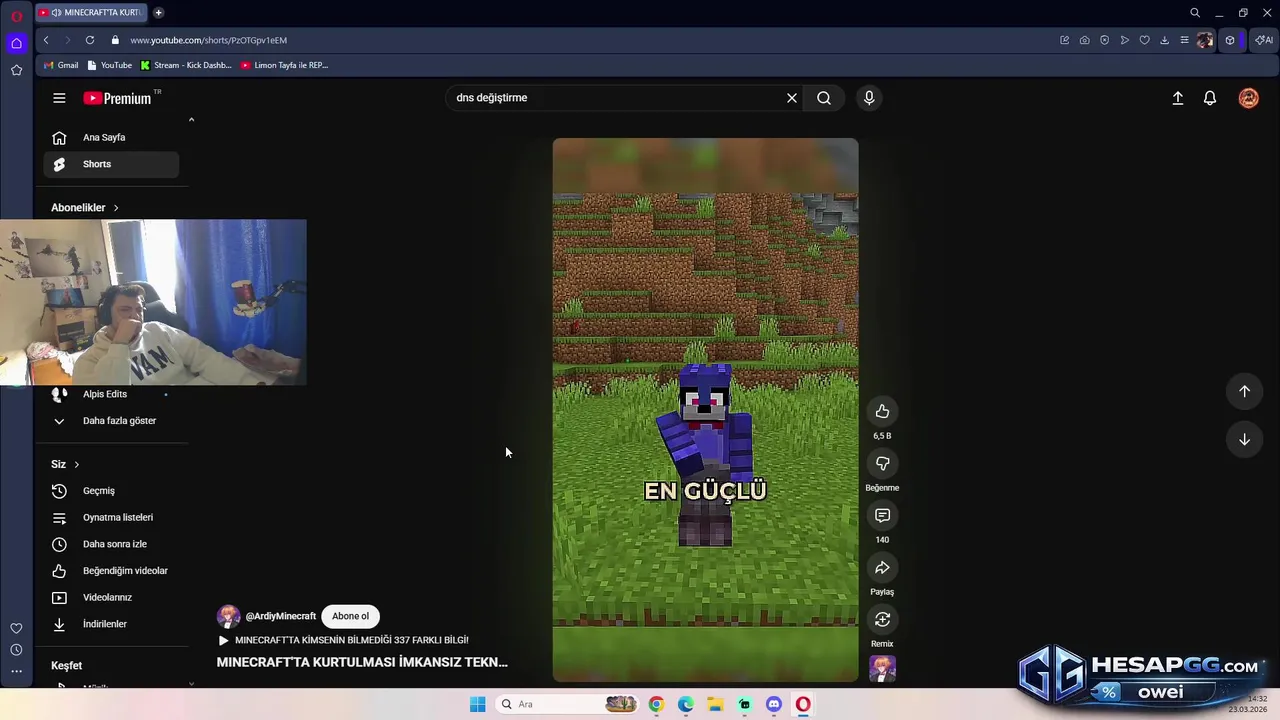The height and width of the screenshot is (720, 1280).
Task: Subscribe with the Abone ol button
Action: (350, 616)
